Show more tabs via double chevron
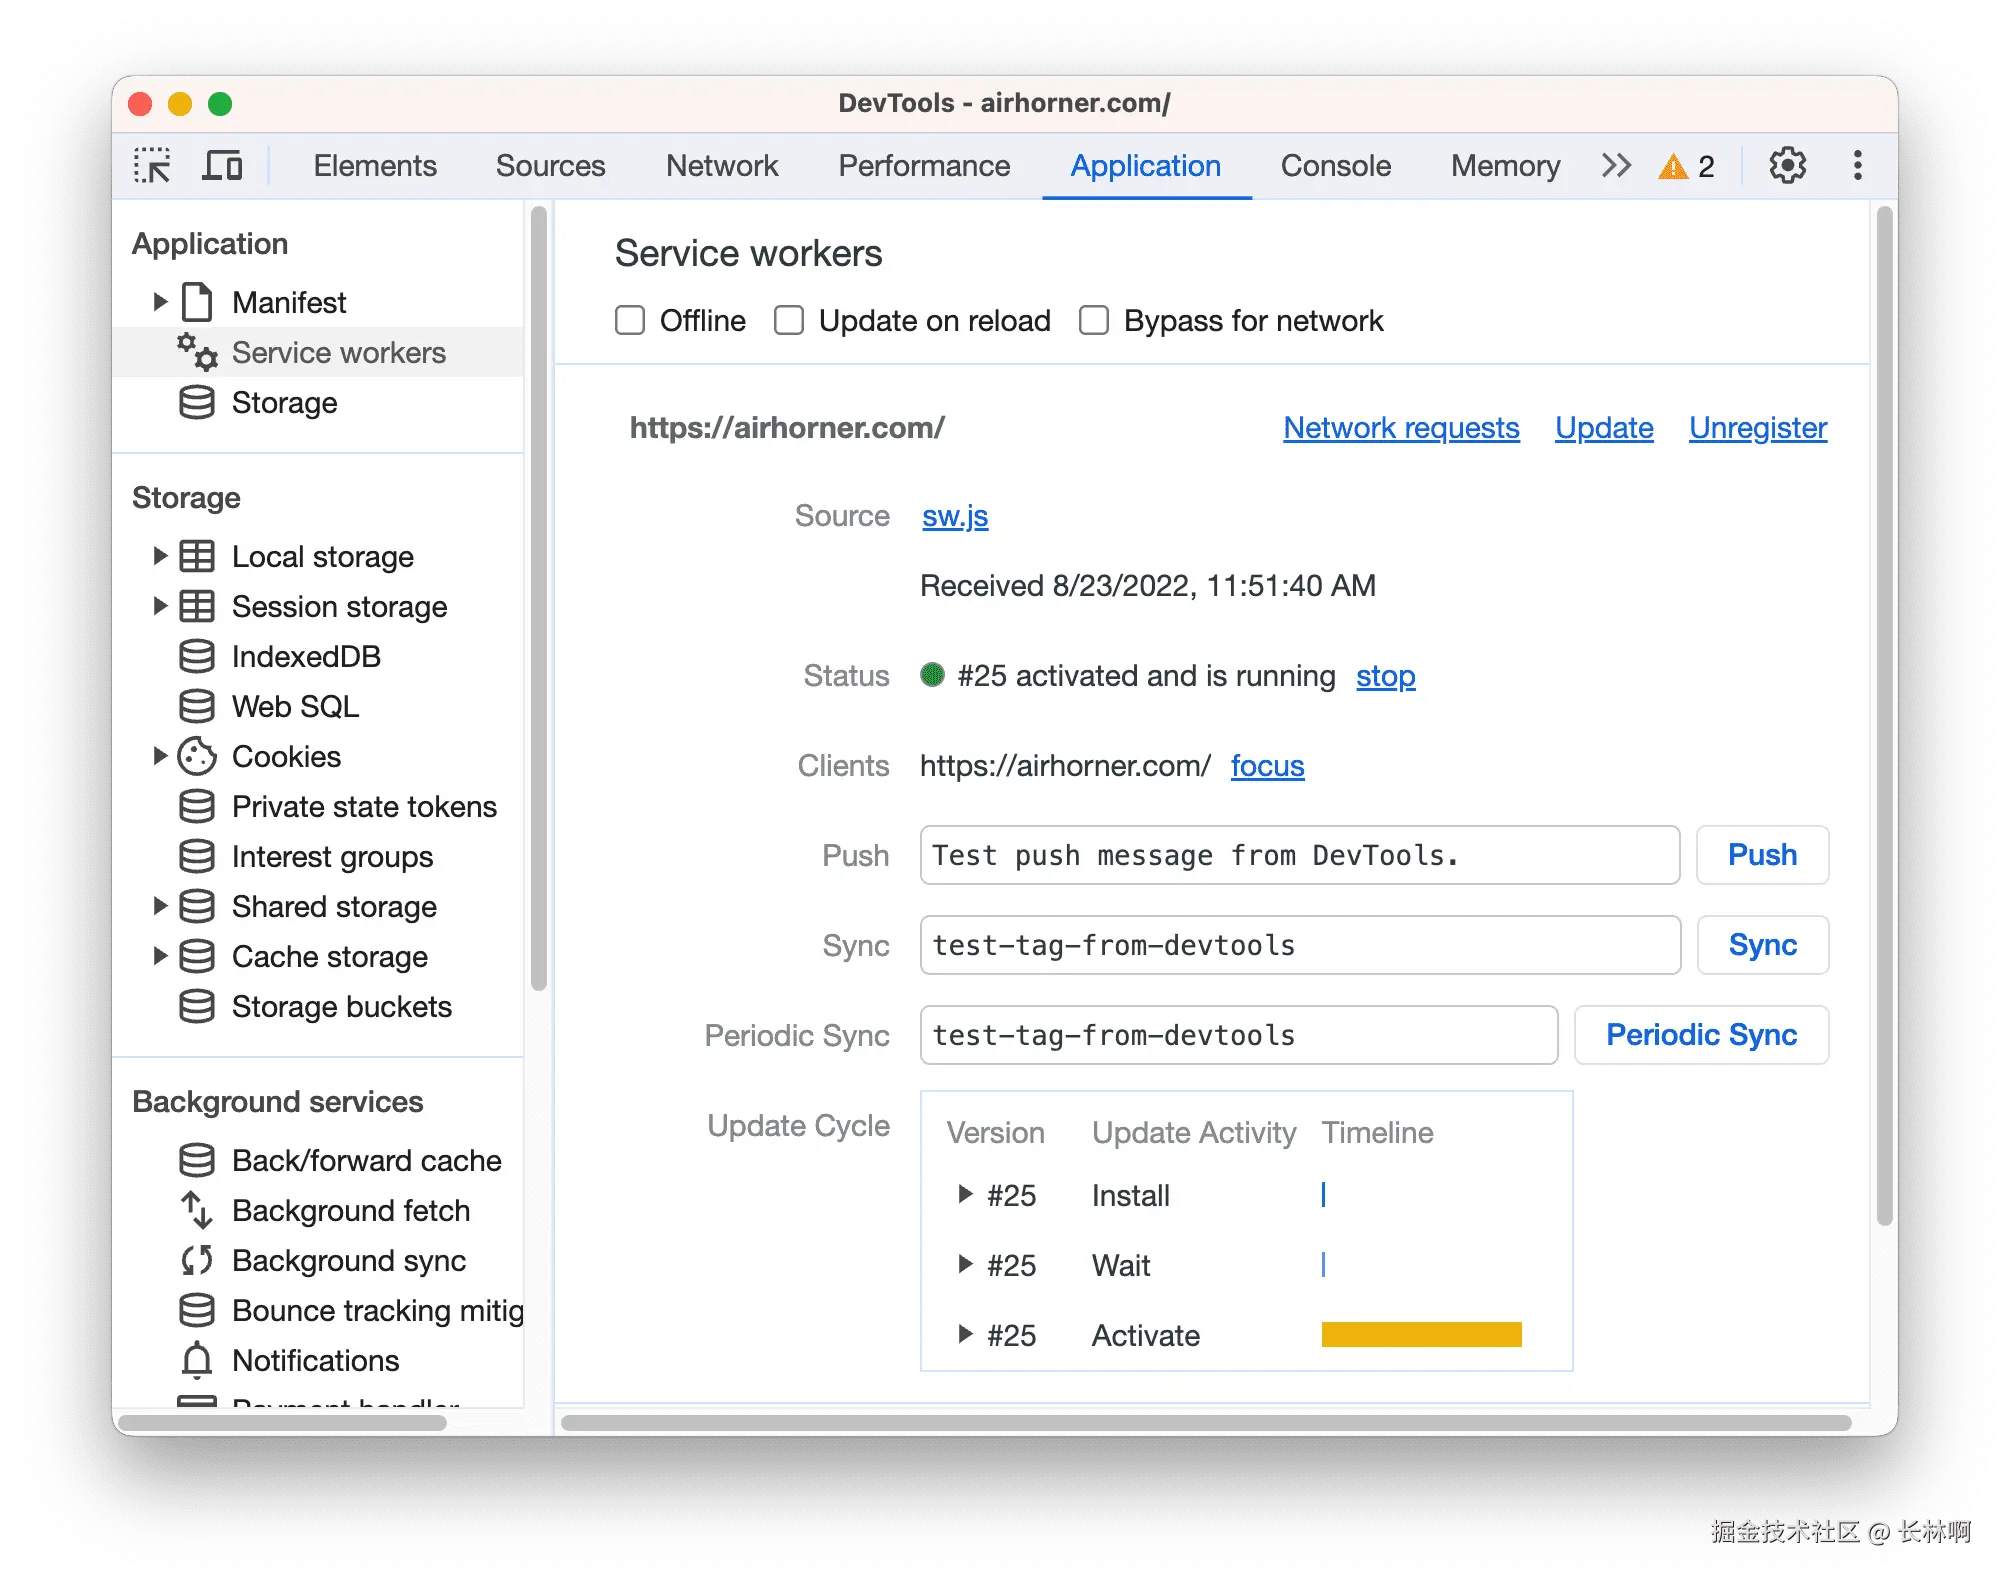This screenshot has height=1584, width=2010. click(x=1616, y=165)
